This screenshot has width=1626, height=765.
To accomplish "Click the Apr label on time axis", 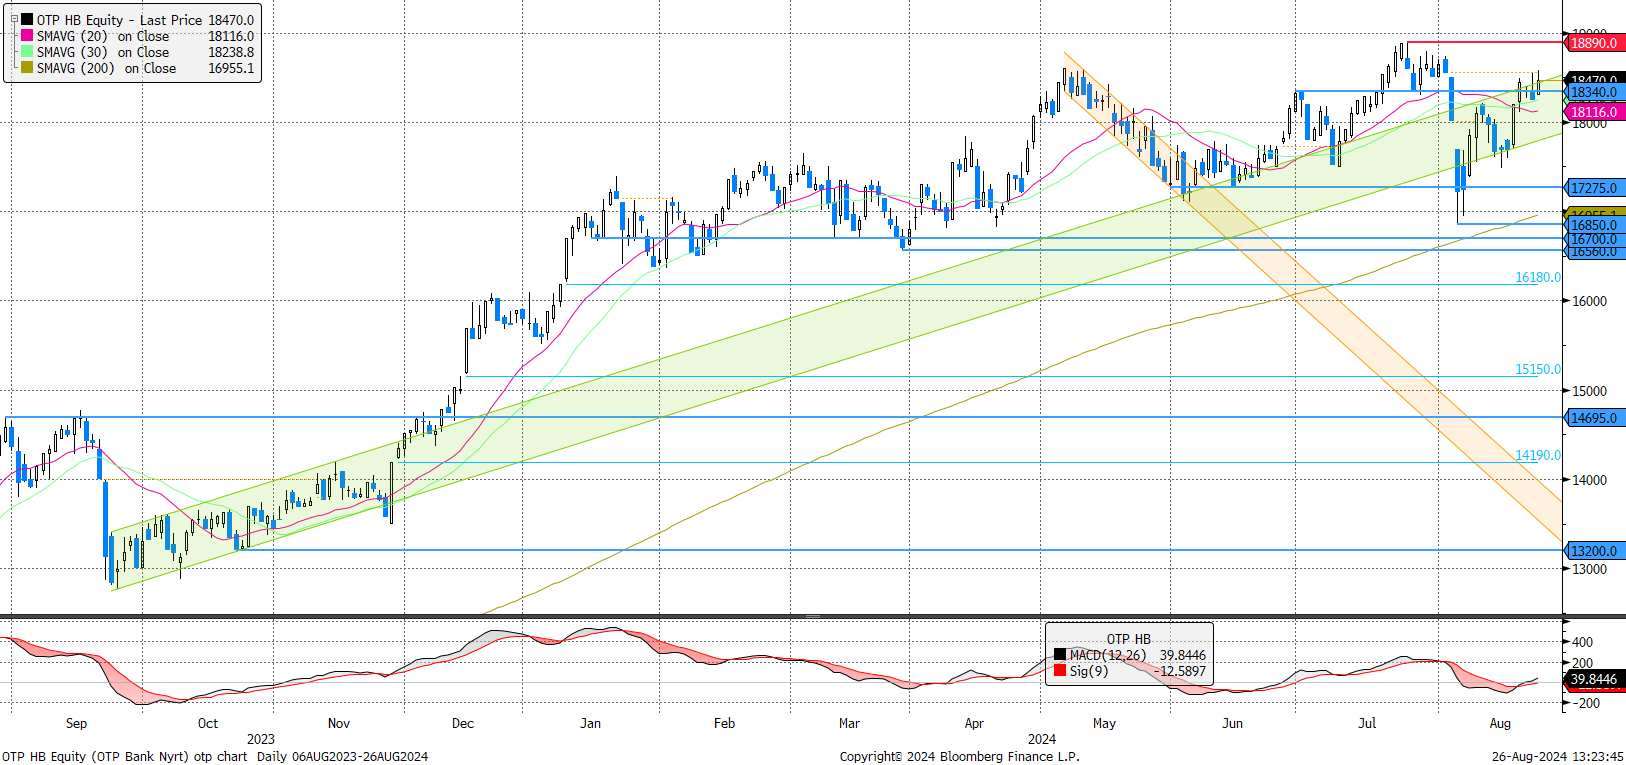I will tap(974, 723).
